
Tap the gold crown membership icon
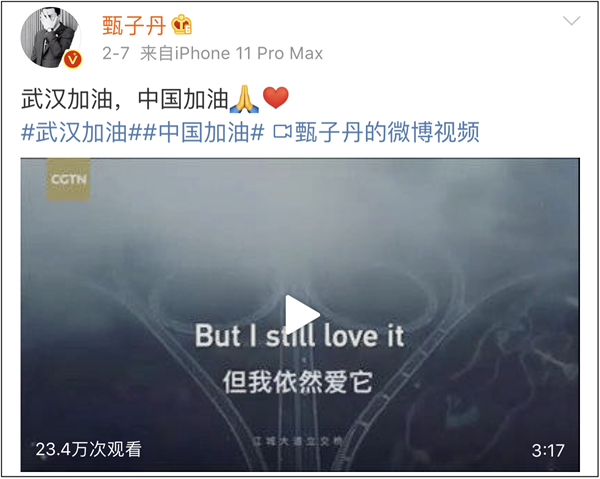pos(181,25)
